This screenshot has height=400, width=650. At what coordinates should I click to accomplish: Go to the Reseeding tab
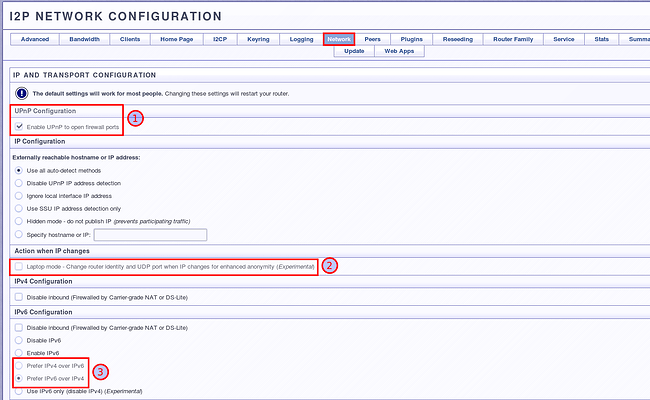tap(458, 39)
